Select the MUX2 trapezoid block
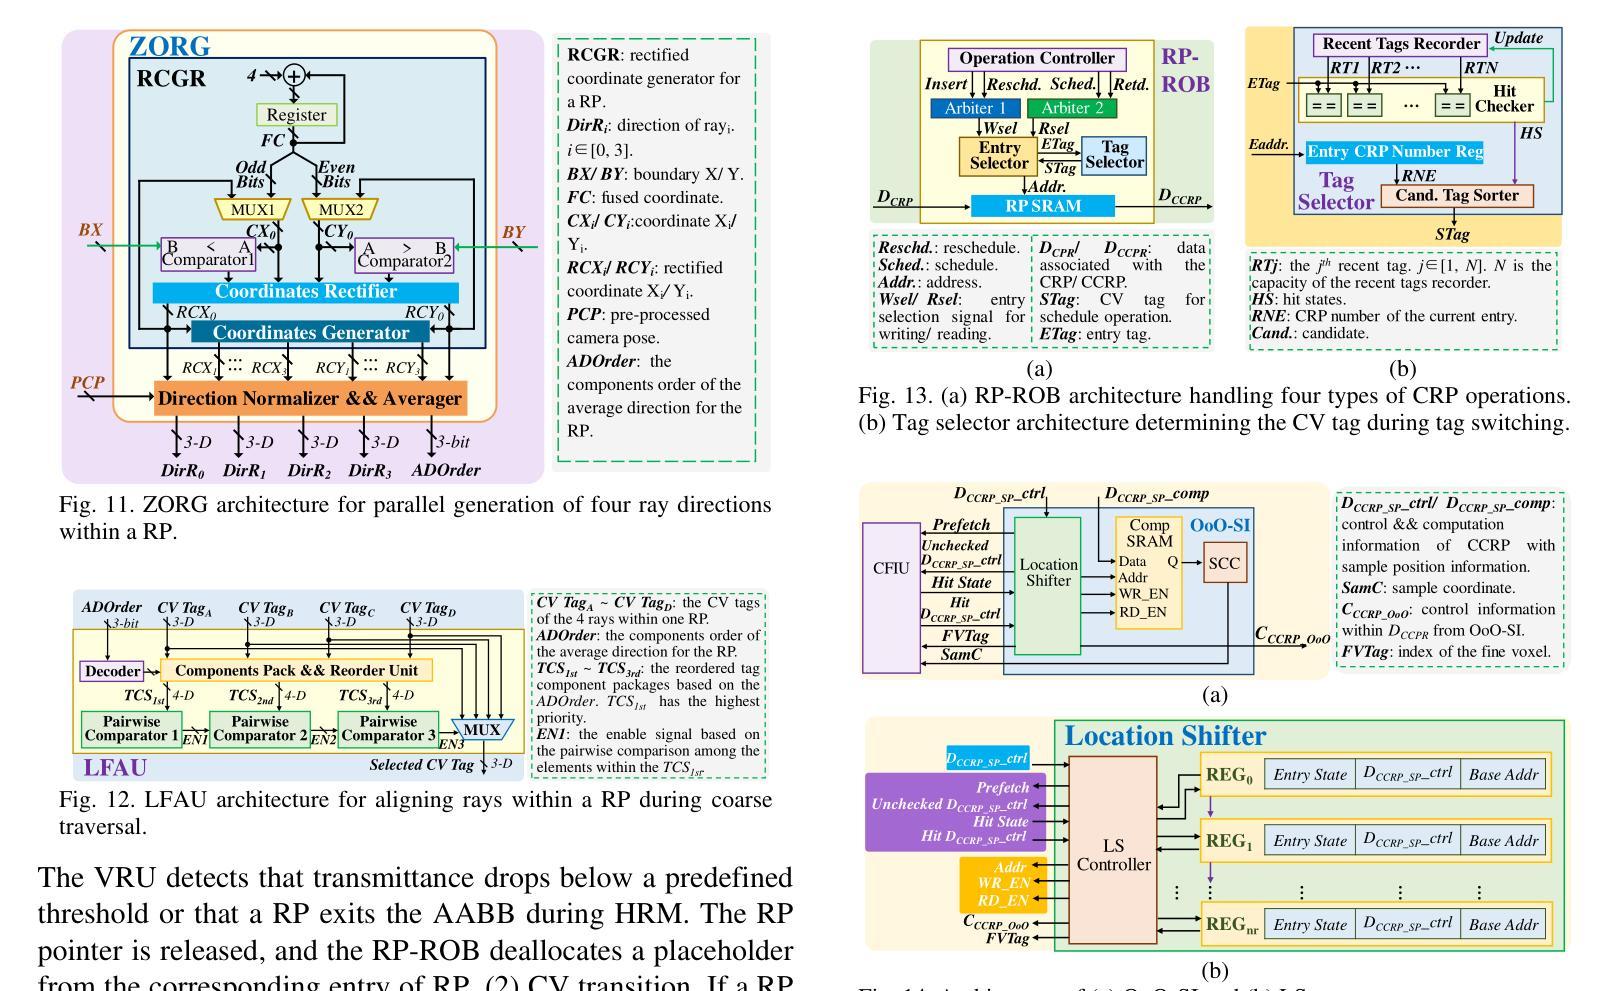The width and height of the screenshot is (1620, 991). (340, 210)
